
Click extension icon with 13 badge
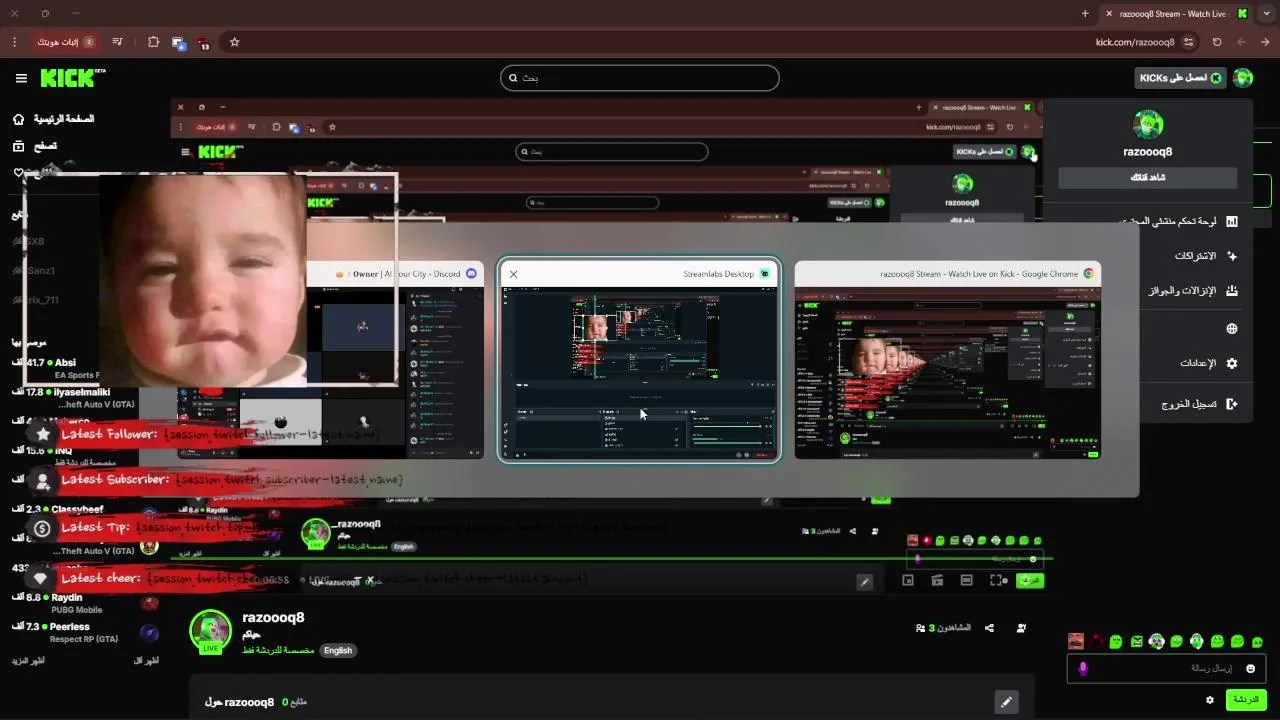[204, 43]
